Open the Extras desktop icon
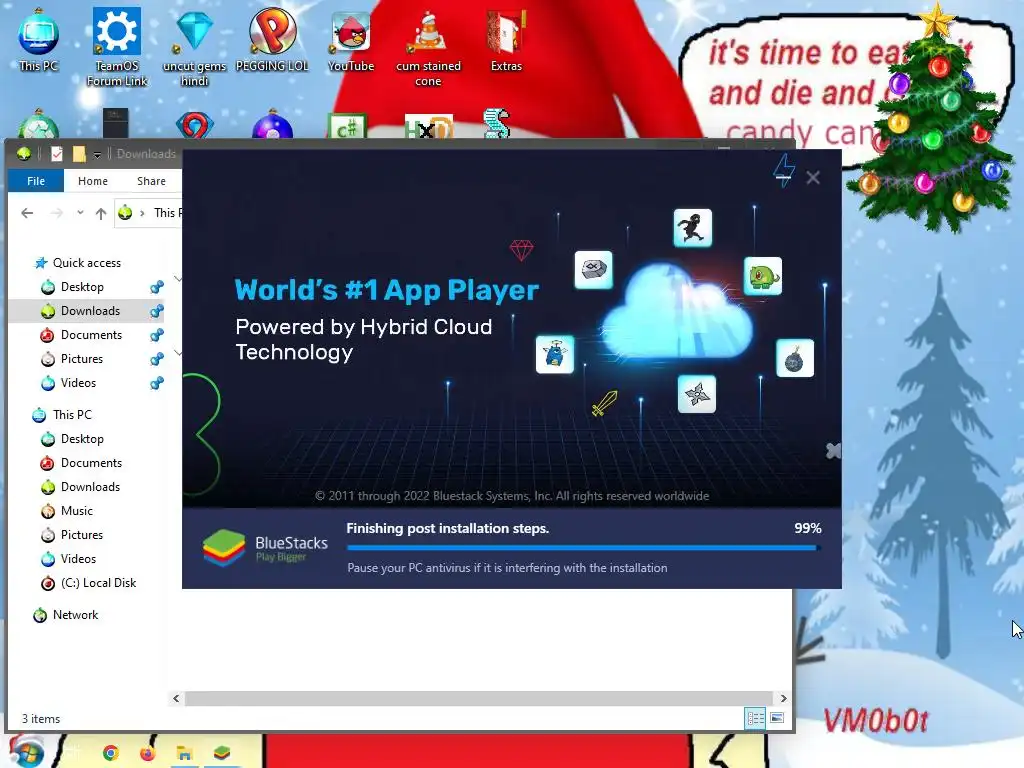The image size is (1024, 768). point(506,39)
